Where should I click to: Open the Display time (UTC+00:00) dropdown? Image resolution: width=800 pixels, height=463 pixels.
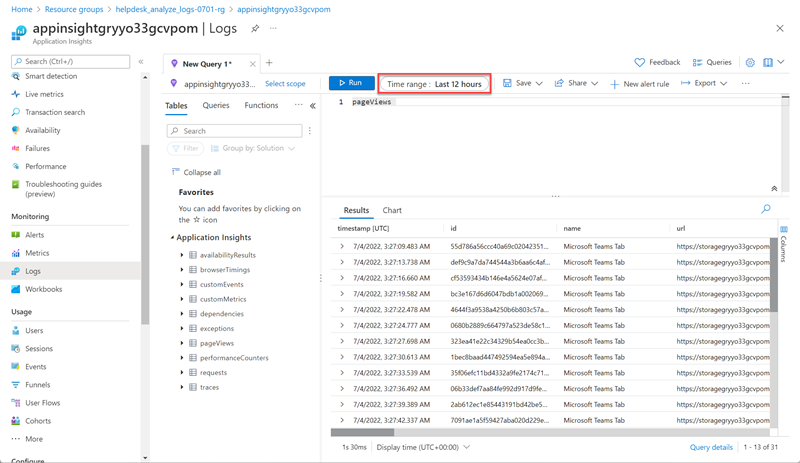(423, 447)
